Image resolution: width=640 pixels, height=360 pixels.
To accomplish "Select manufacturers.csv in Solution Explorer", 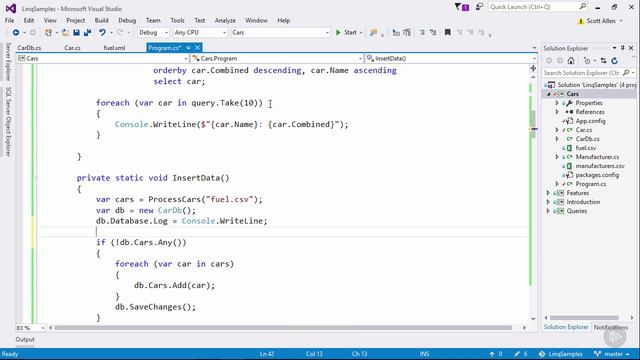I will pos(600,166).
